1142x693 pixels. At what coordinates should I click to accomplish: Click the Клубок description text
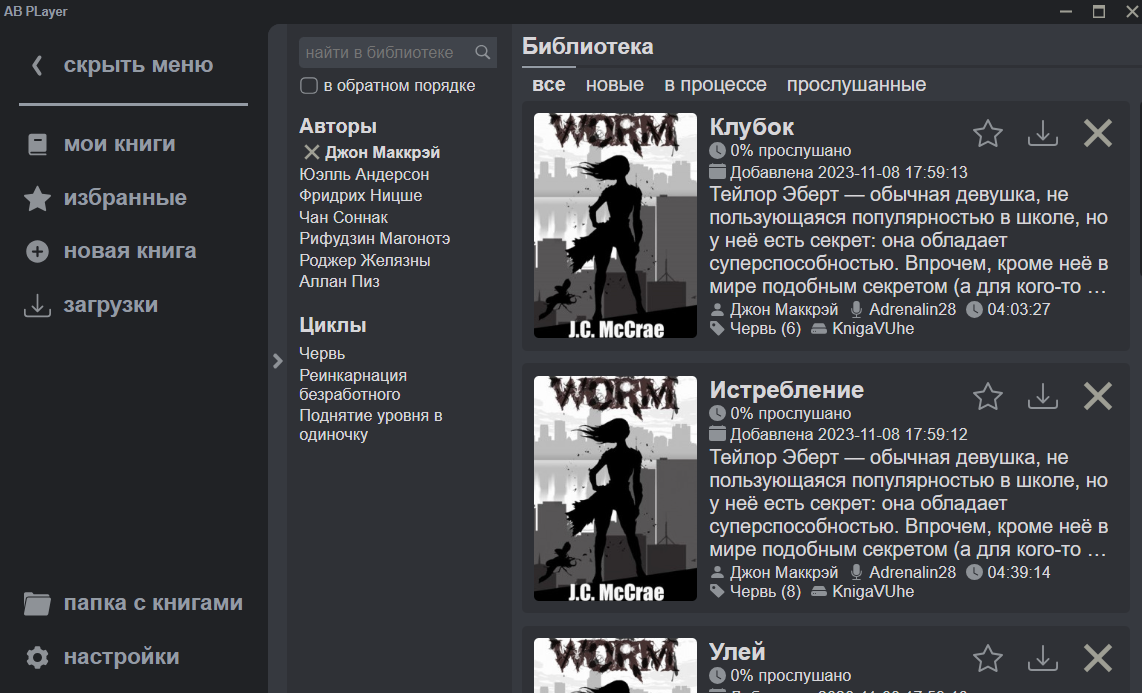(909, 241)
